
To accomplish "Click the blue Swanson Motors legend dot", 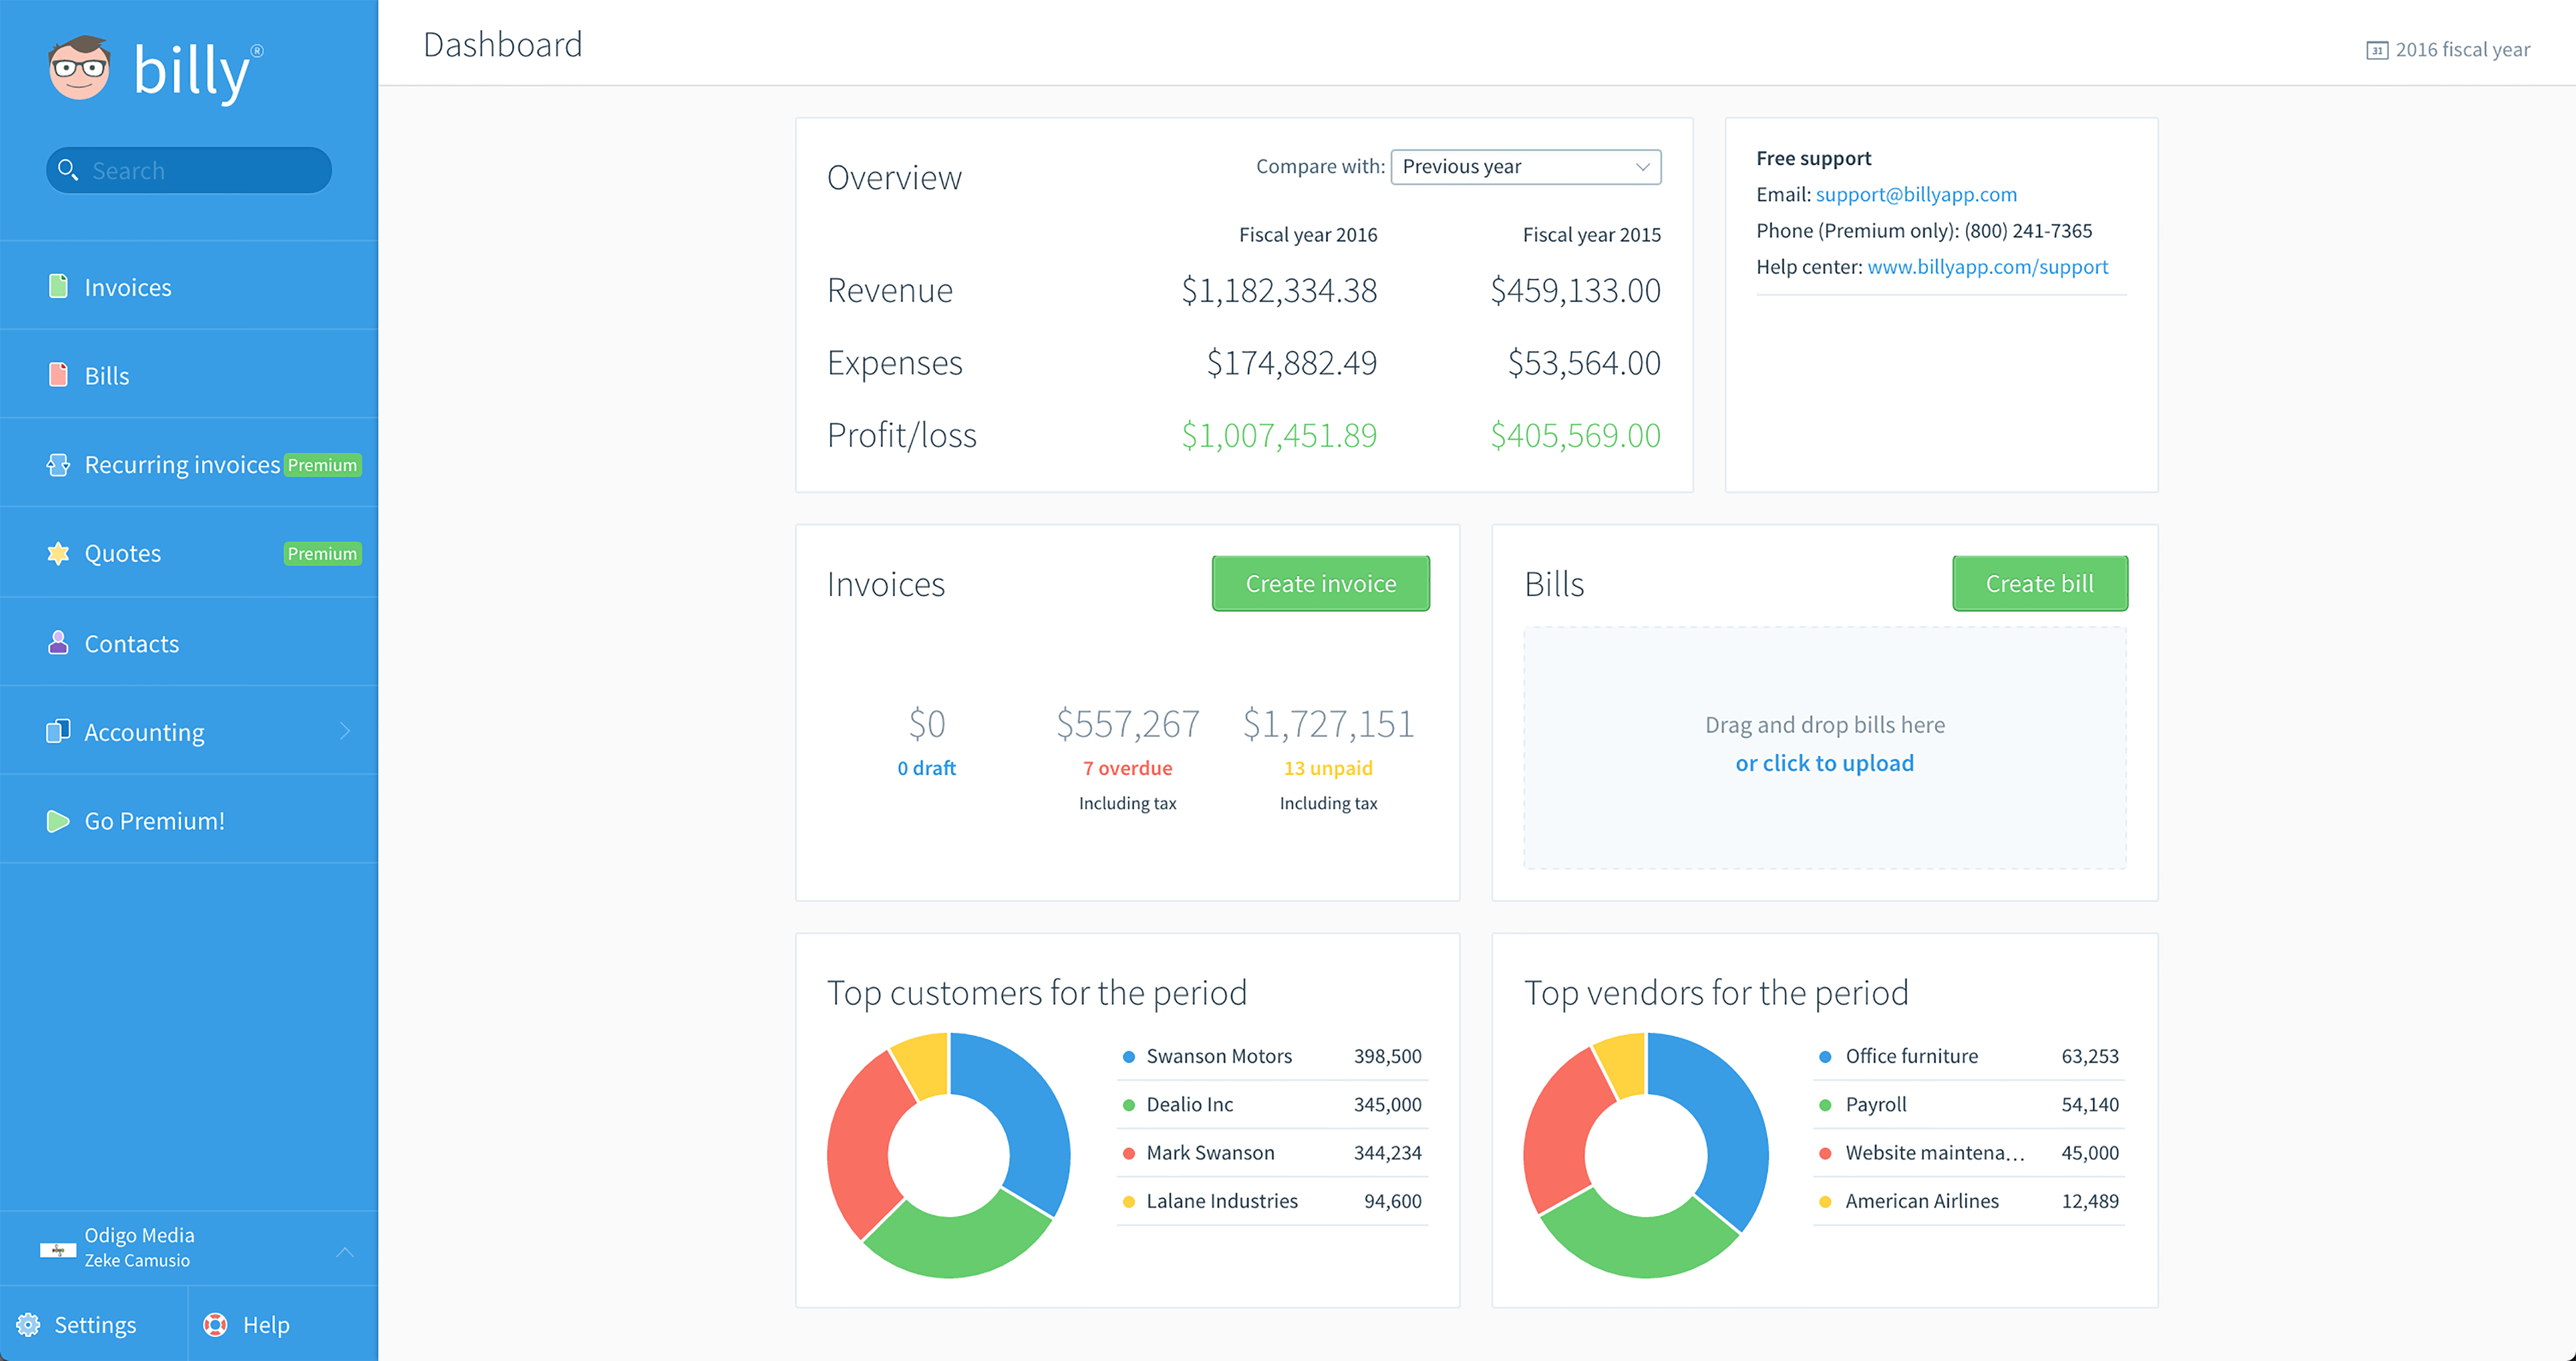I will coord(1129,1057).
